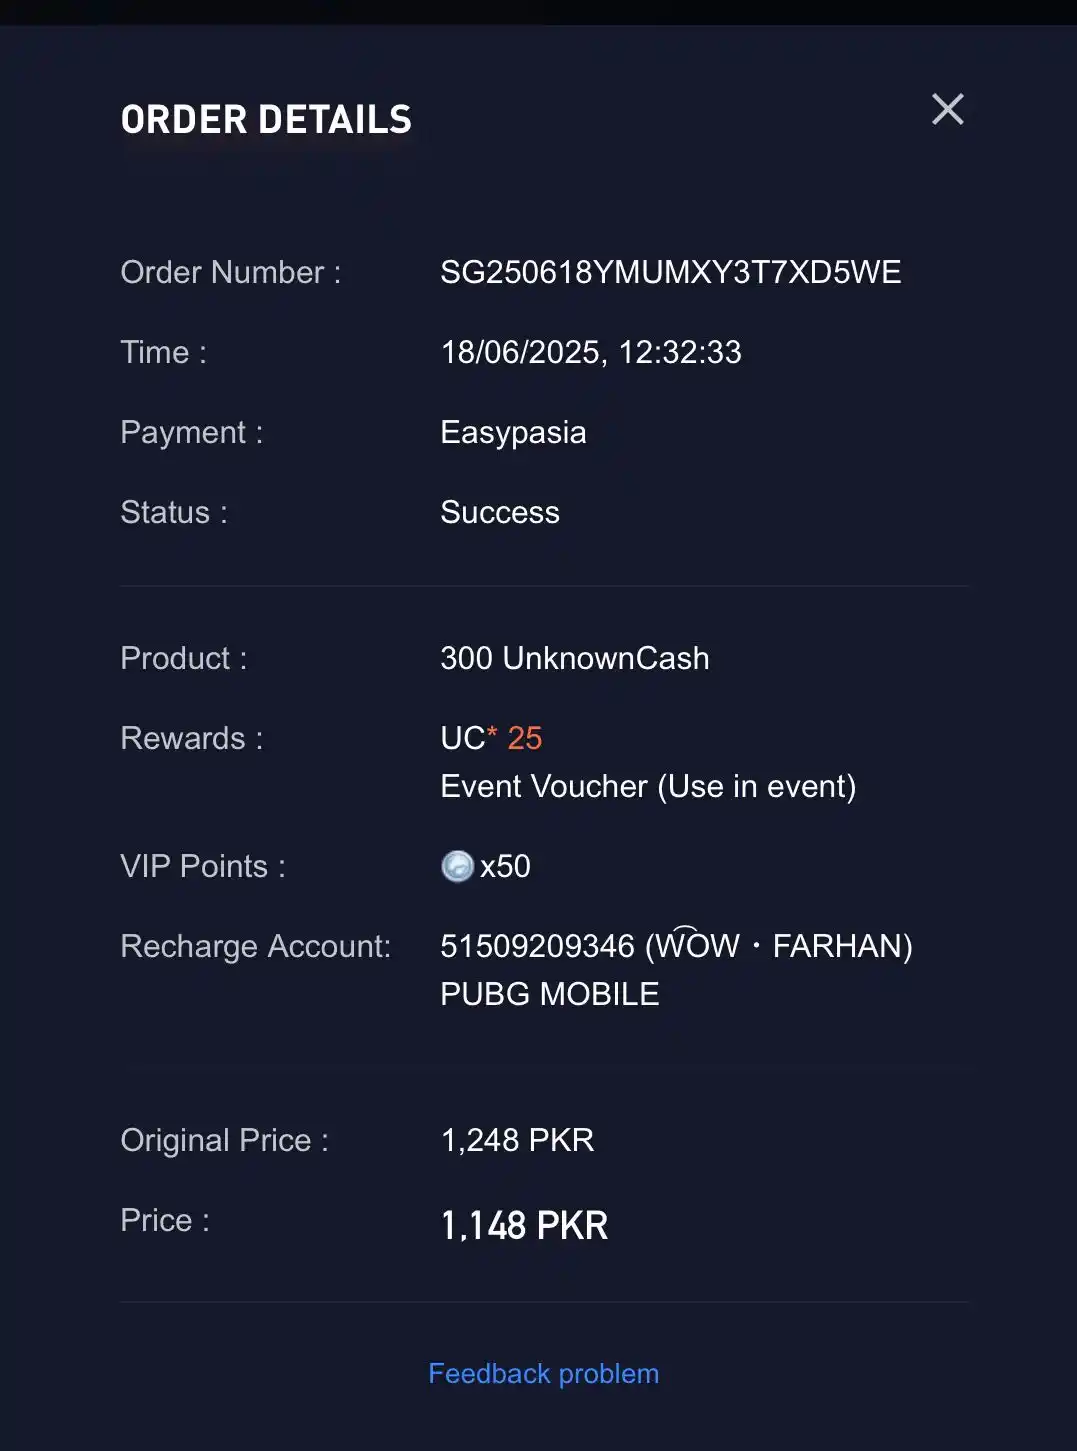This screenshot has height=1451, width=1077.
Task: Click the Rewards label
Action: tap(192, 738)
